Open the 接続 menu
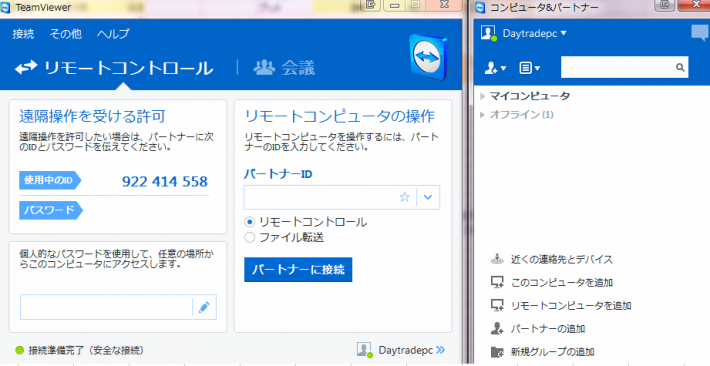This screenshot has width=710, height=366. pyautogui.click(x=24, y=34)
